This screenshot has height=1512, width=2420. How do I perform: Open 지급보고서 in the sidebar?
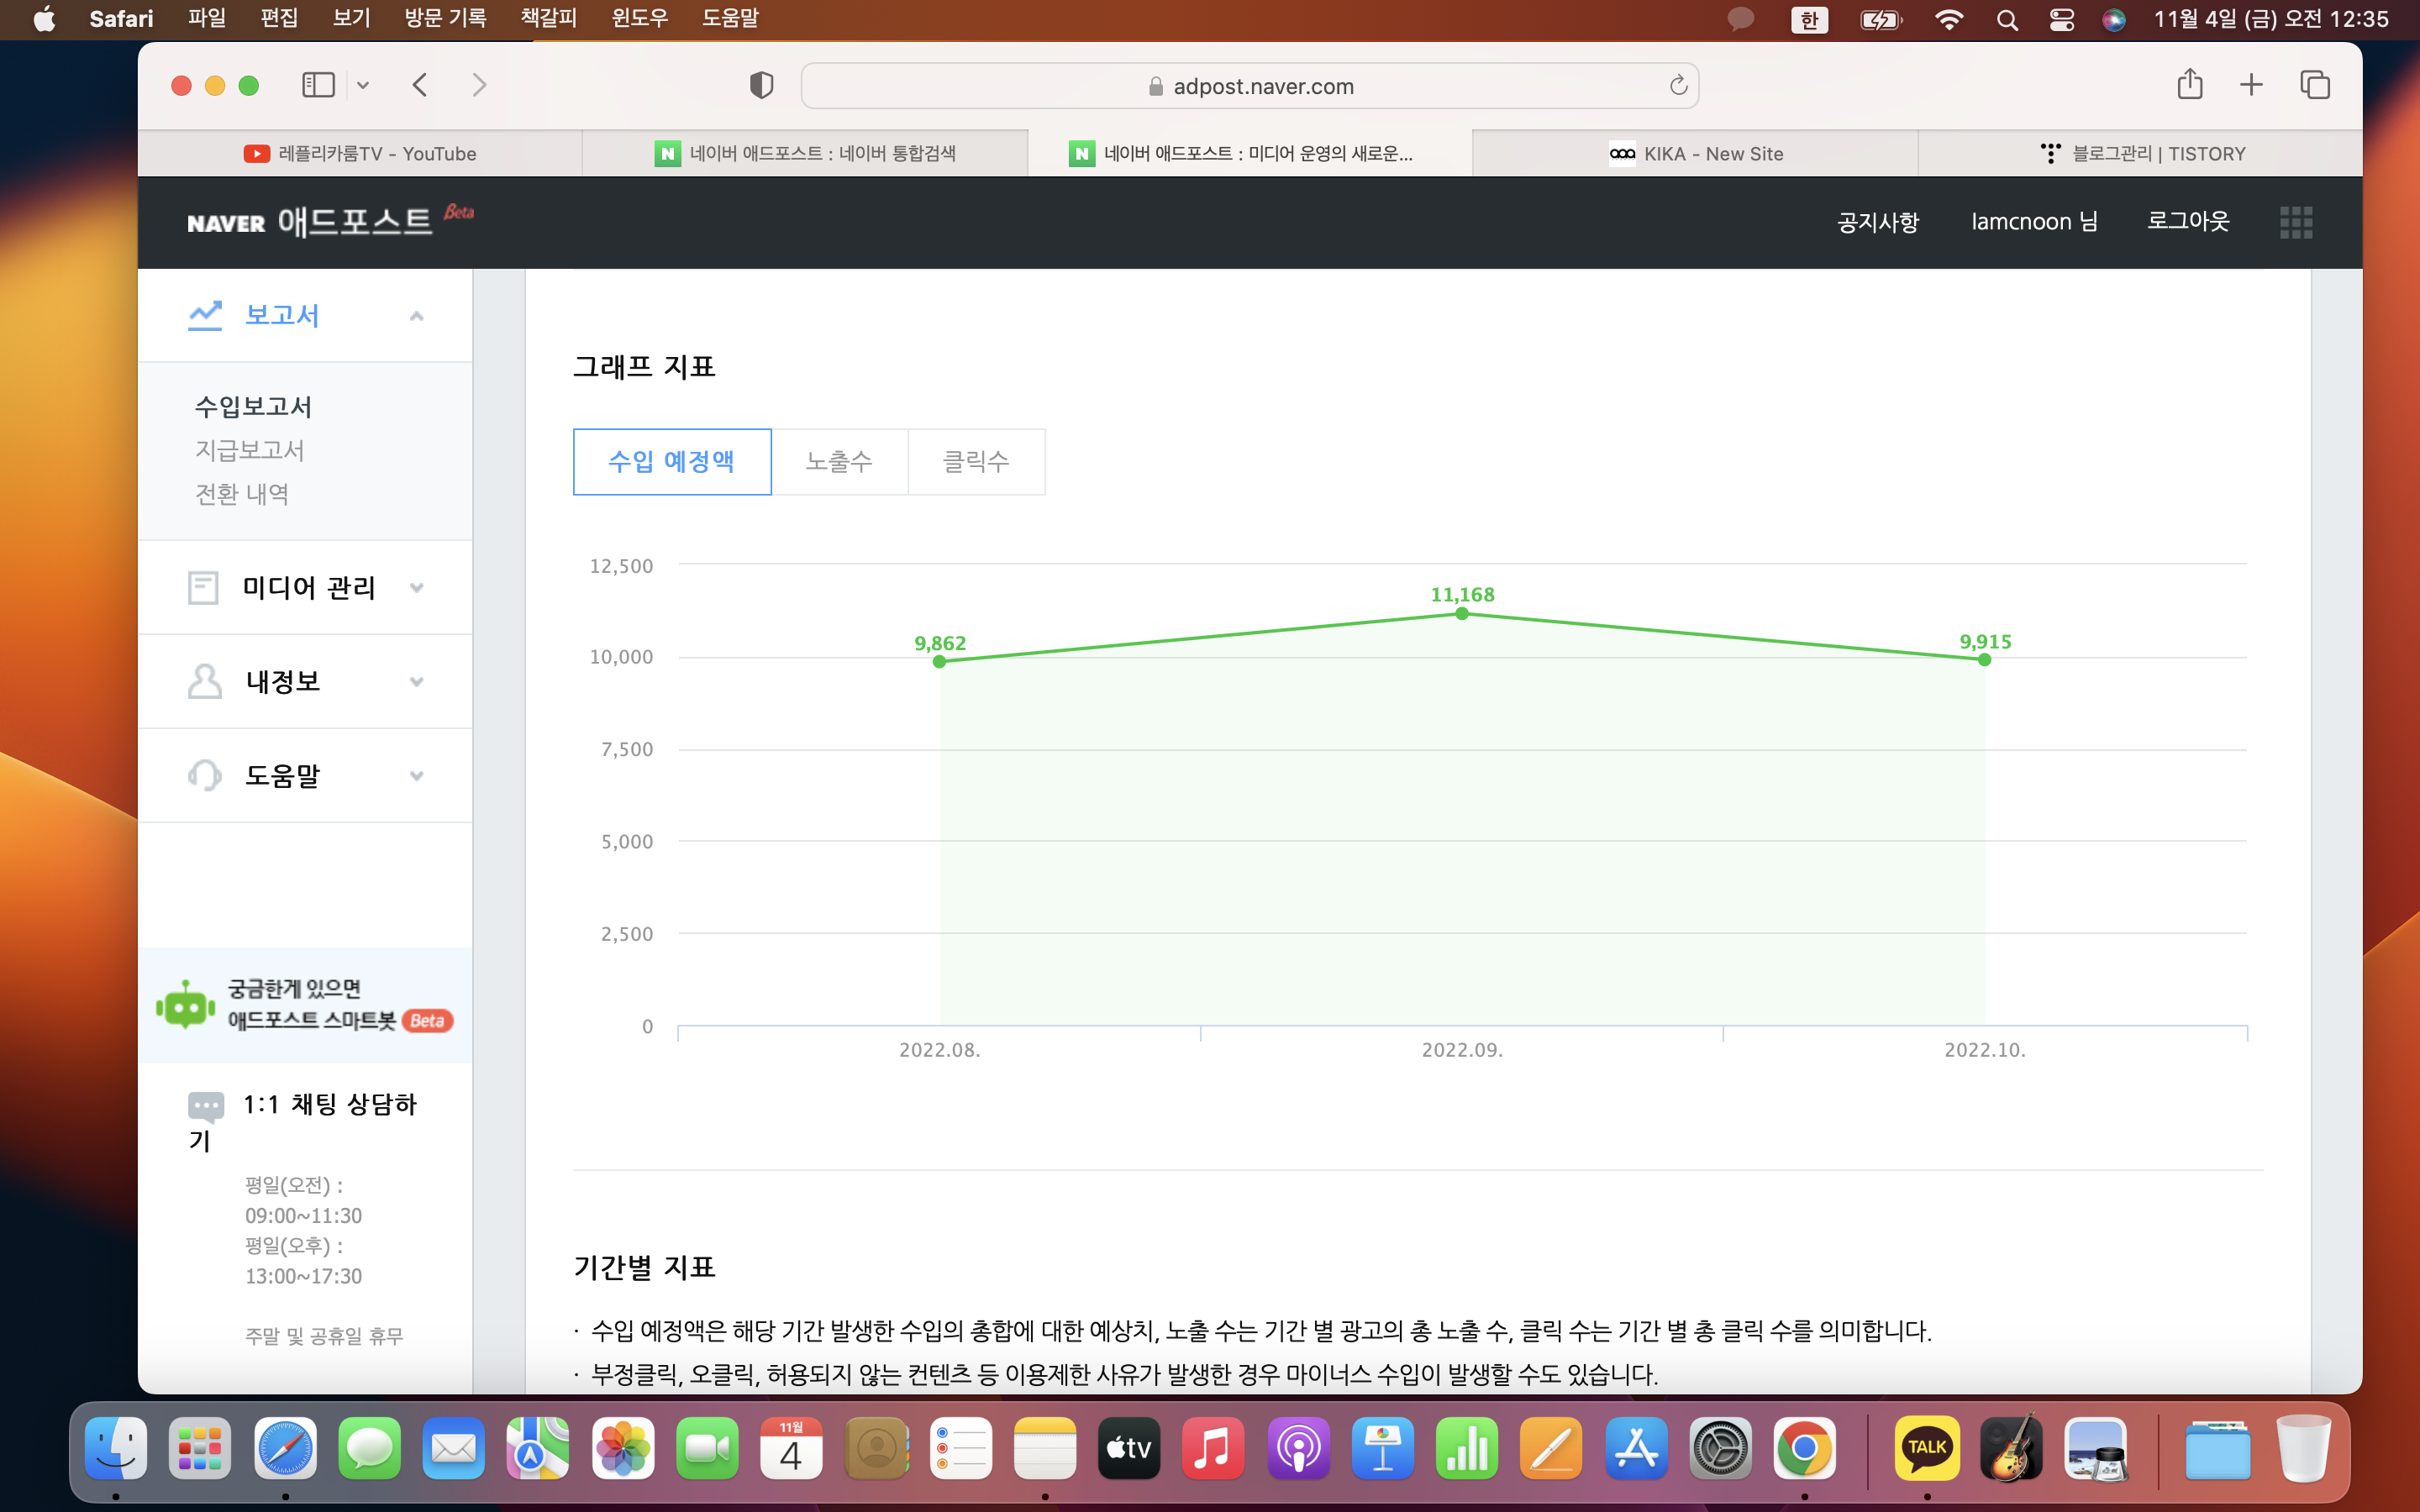coord(250,450)
